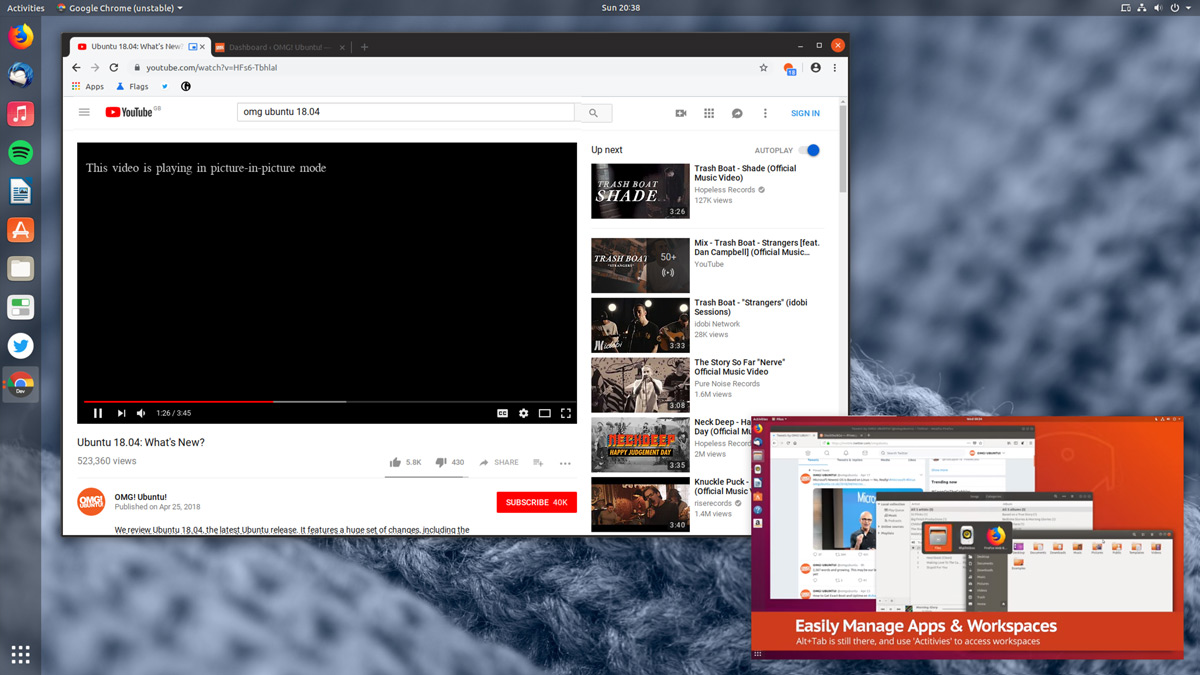Skip to the next video
The image size is (1200, 675).
(121, 413)
